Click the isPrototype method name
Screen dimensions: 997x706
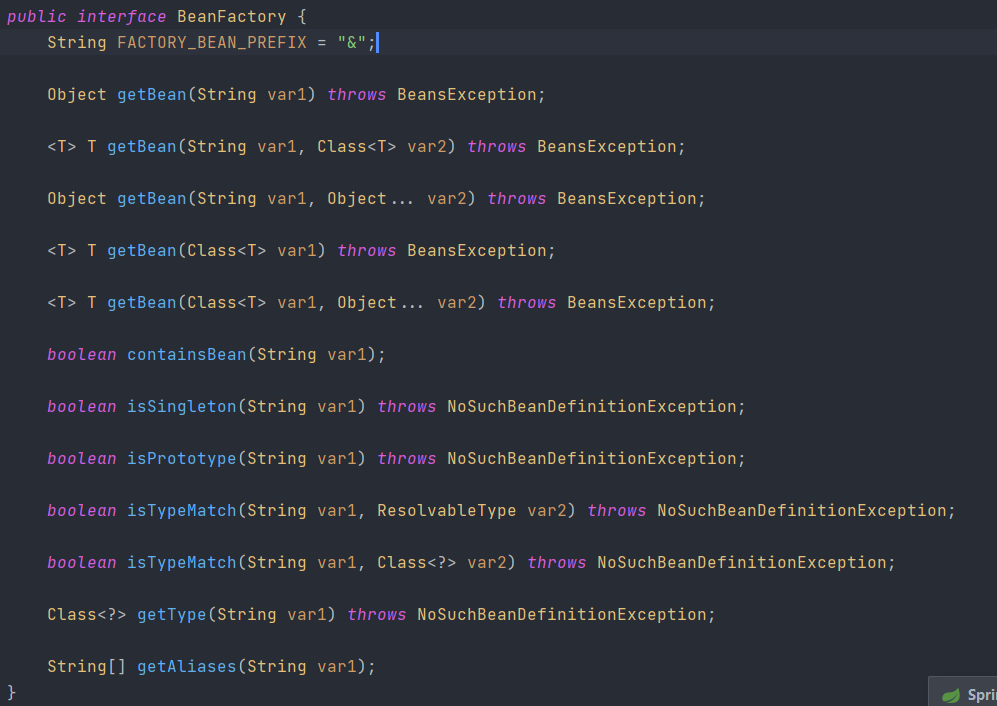[x=182, y=459]
